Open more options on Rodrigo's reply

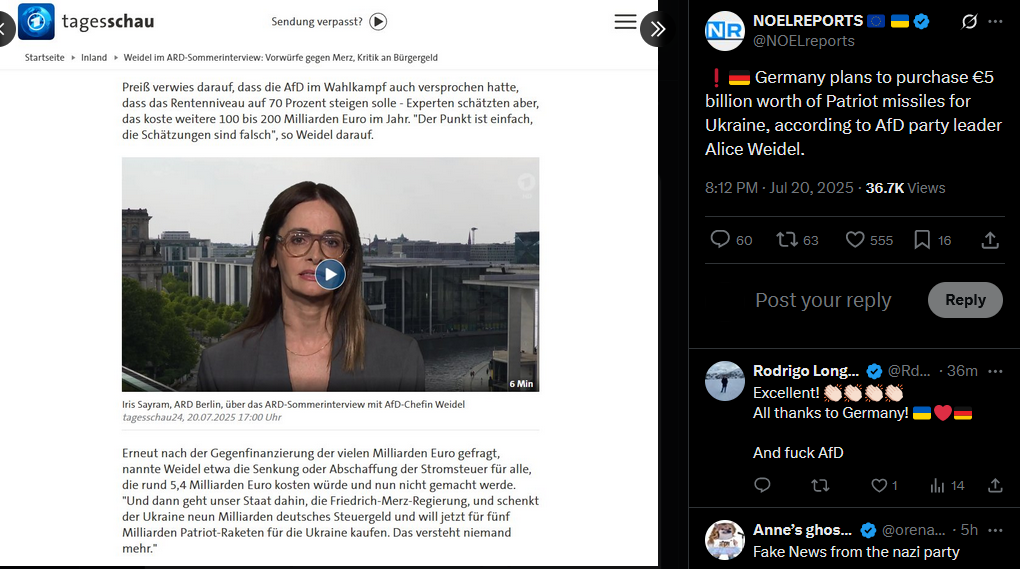[995, 371]
